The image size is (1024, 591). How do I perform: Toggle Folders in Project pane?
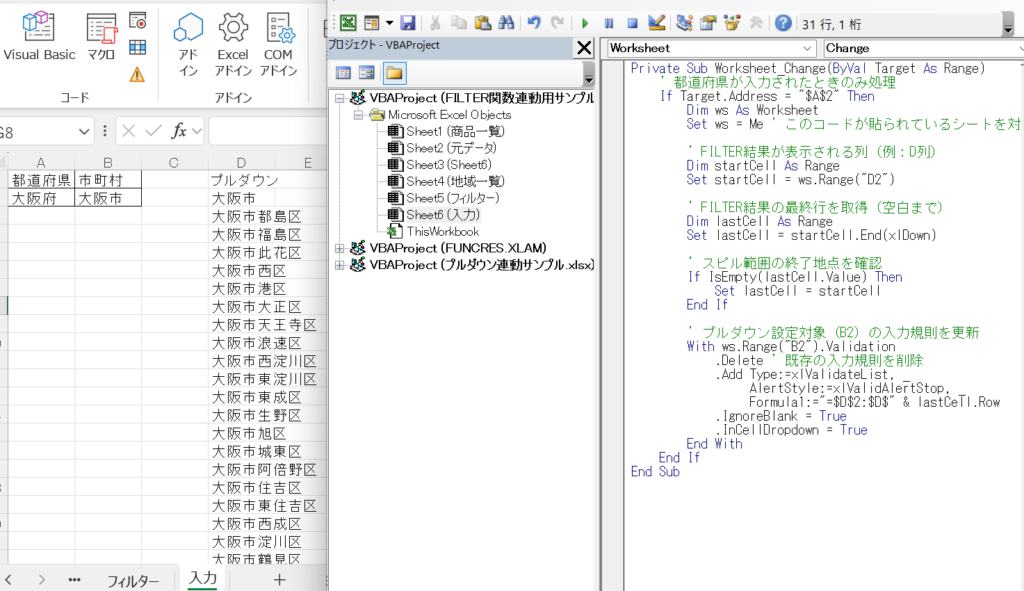pos(394,72)
